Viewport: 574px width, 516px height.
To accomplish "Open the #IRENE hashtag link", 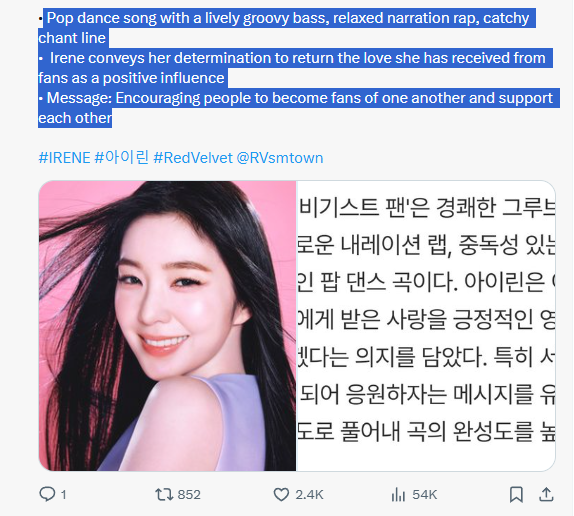I will coord(64,158).
